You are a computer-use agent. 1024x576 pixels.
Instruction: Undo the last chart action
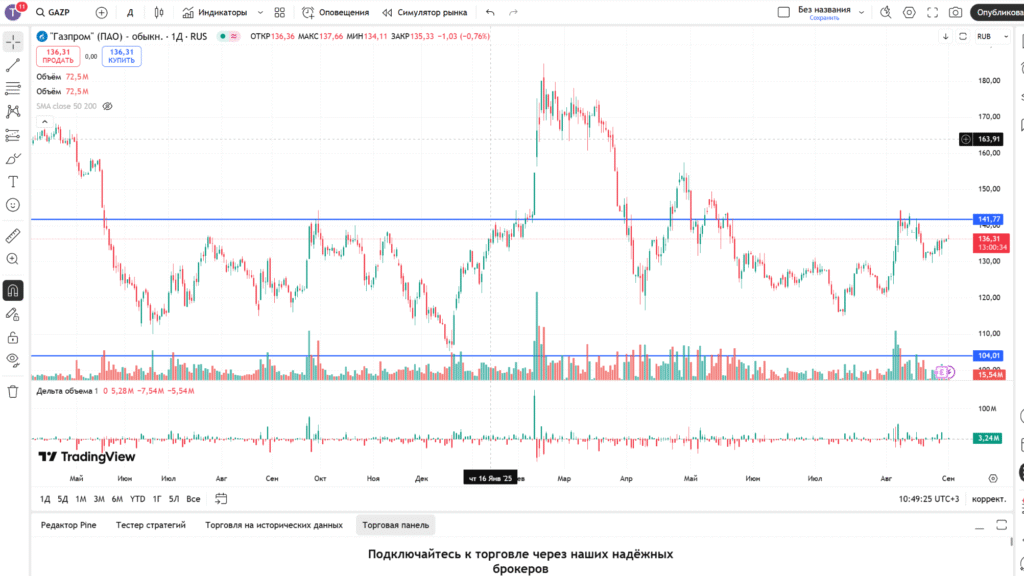tap(490, 12)
